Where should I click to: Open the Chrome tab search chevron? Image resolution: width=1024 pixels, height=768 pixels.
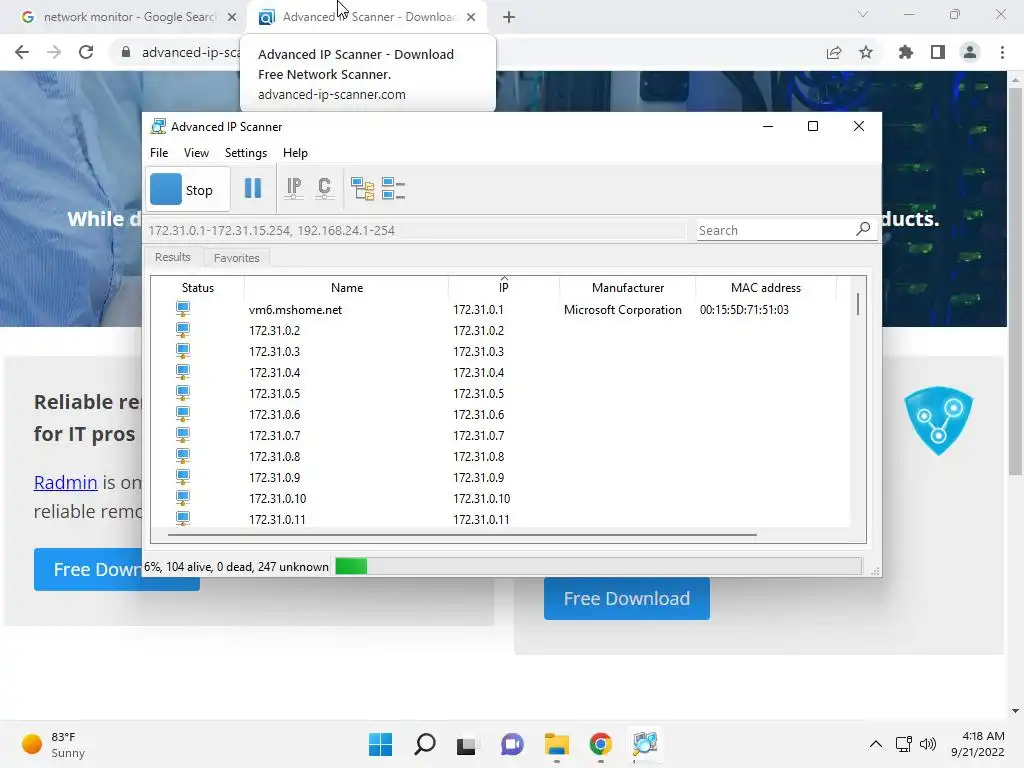coord(863,14)
